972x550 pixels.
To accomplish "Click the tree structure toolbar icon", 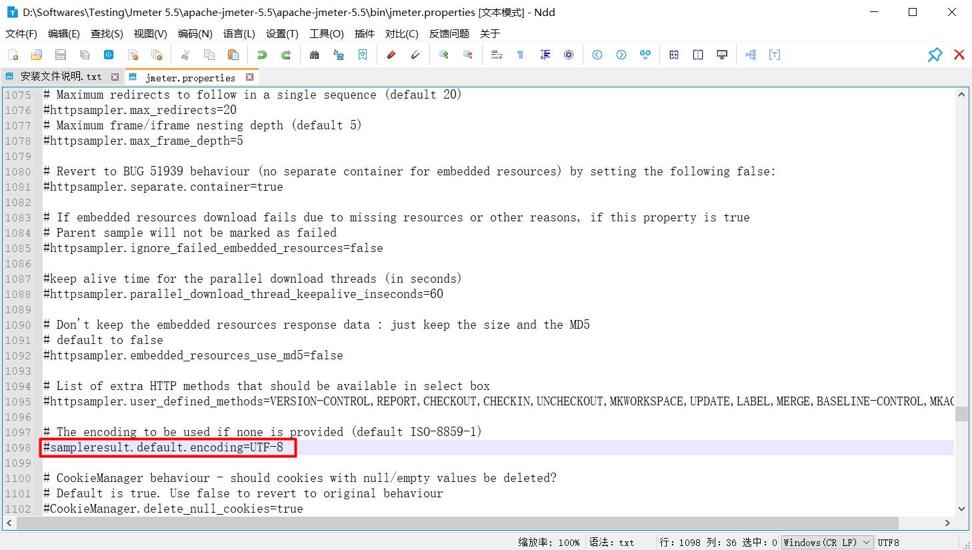I will [751, 55].
